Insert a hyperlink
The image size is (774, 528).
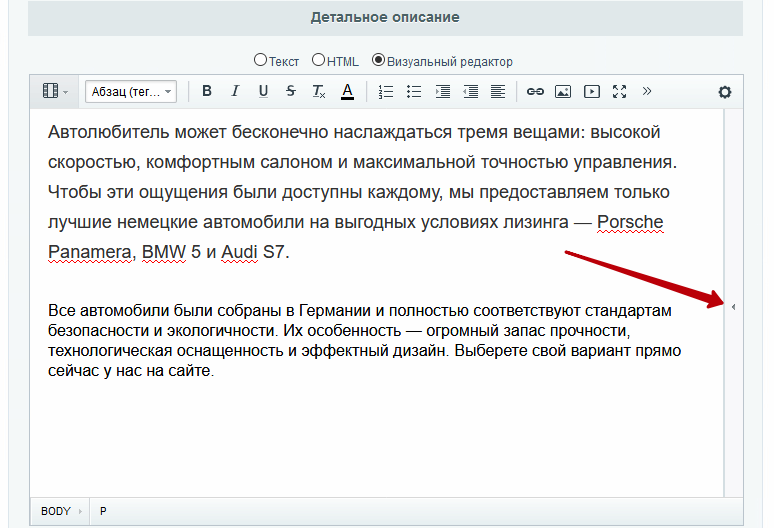[535, 92]
